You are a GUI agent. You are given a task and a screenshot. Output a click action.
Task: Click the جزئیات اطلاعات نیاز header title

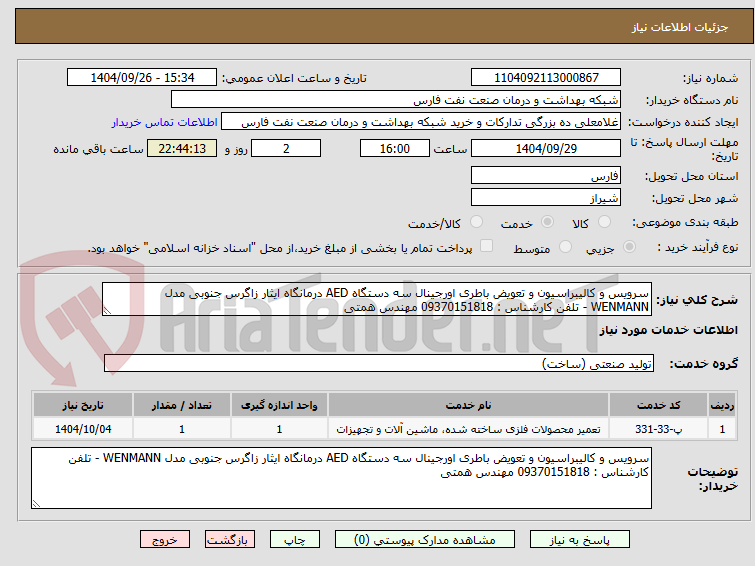coord(680,27)
